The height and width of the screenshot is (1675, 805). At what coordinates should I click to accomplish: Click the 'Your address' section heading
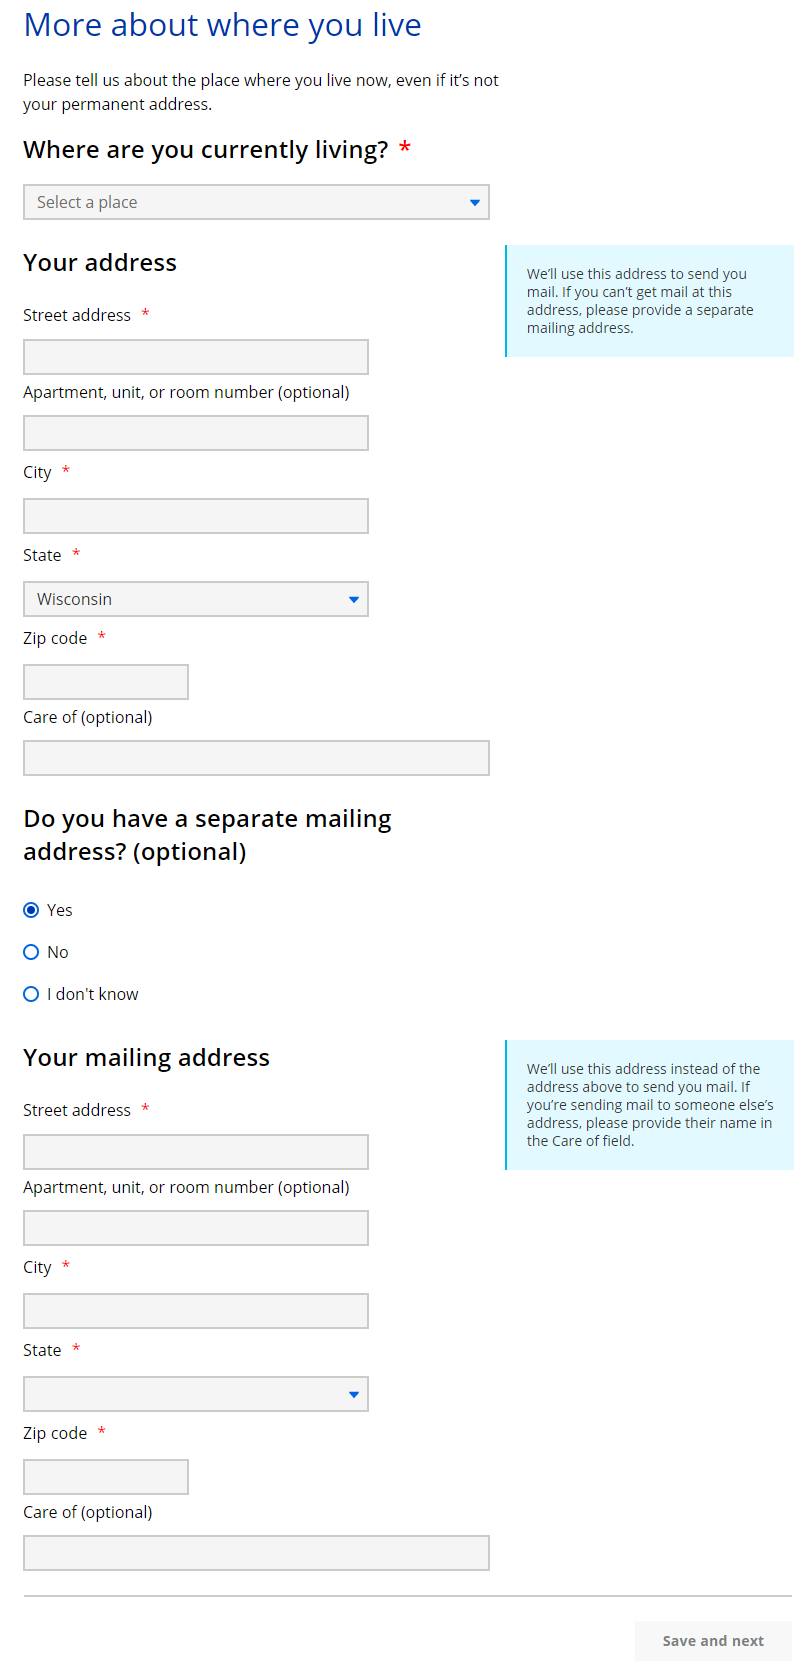[x=100, y=263]
